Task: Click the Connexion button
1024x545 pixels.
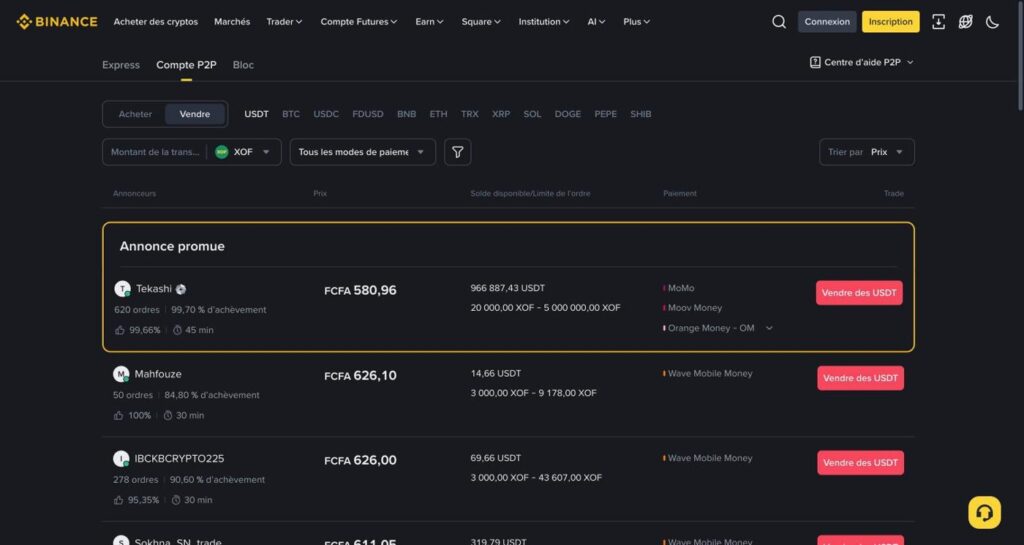Action: [x=827, y=22]
